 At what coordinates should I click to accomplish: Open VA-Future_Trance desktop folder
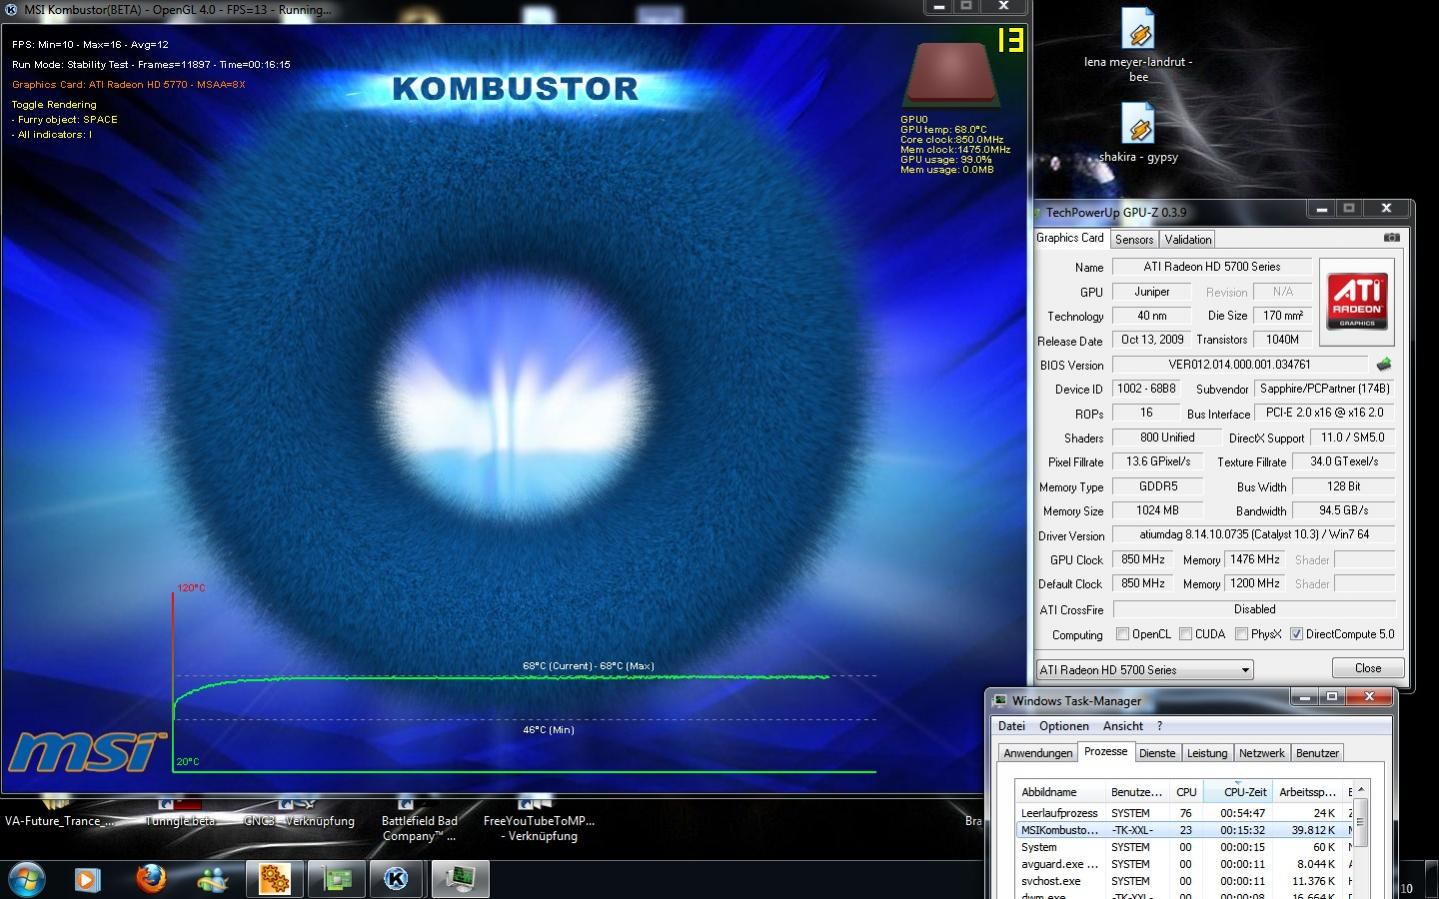(59, 813)
